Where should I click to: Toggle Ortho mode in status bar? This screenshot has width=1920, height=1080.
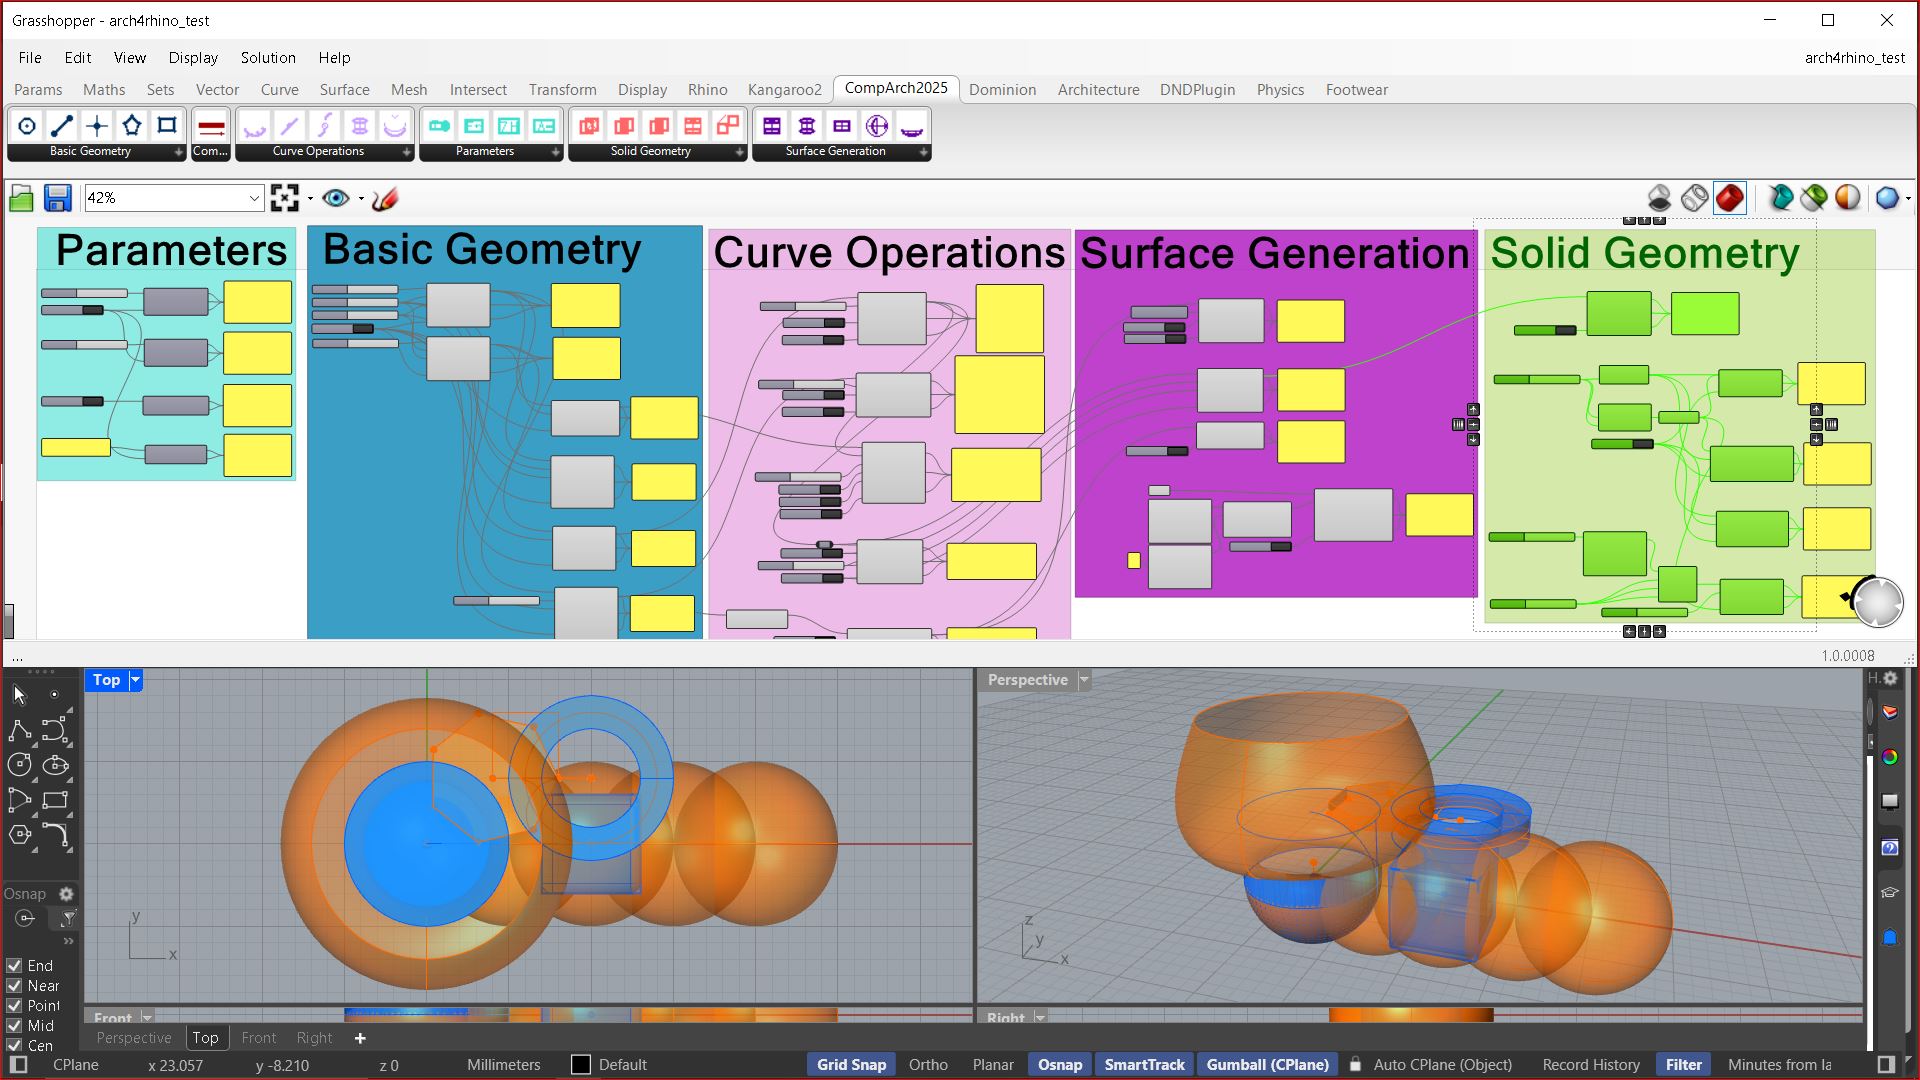coord(927,1065)
